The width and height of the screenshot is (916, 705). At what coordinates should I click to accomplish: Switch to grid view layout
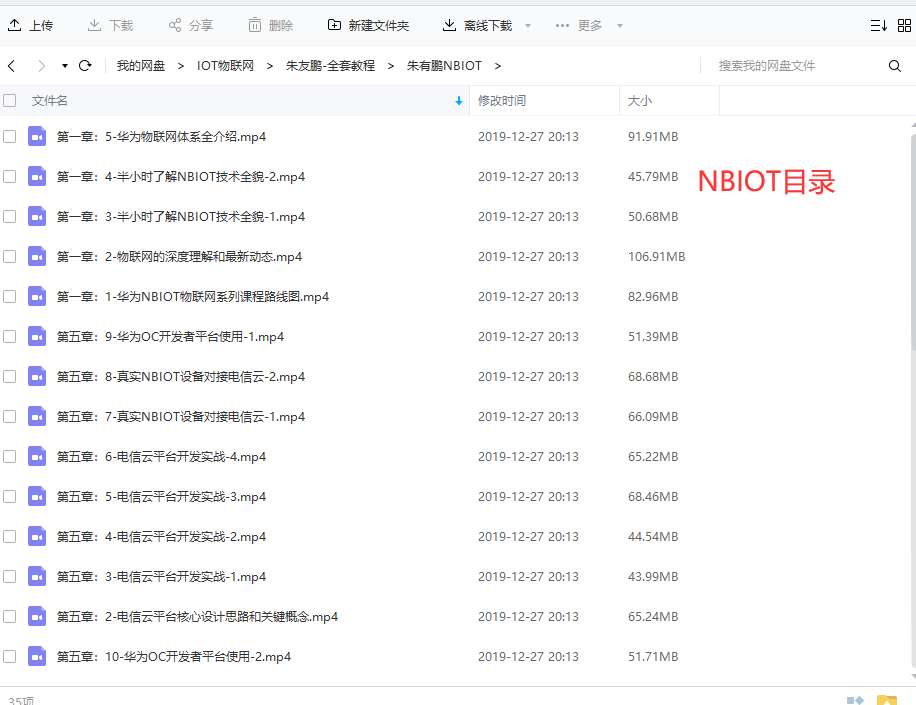tap(905, 25)
